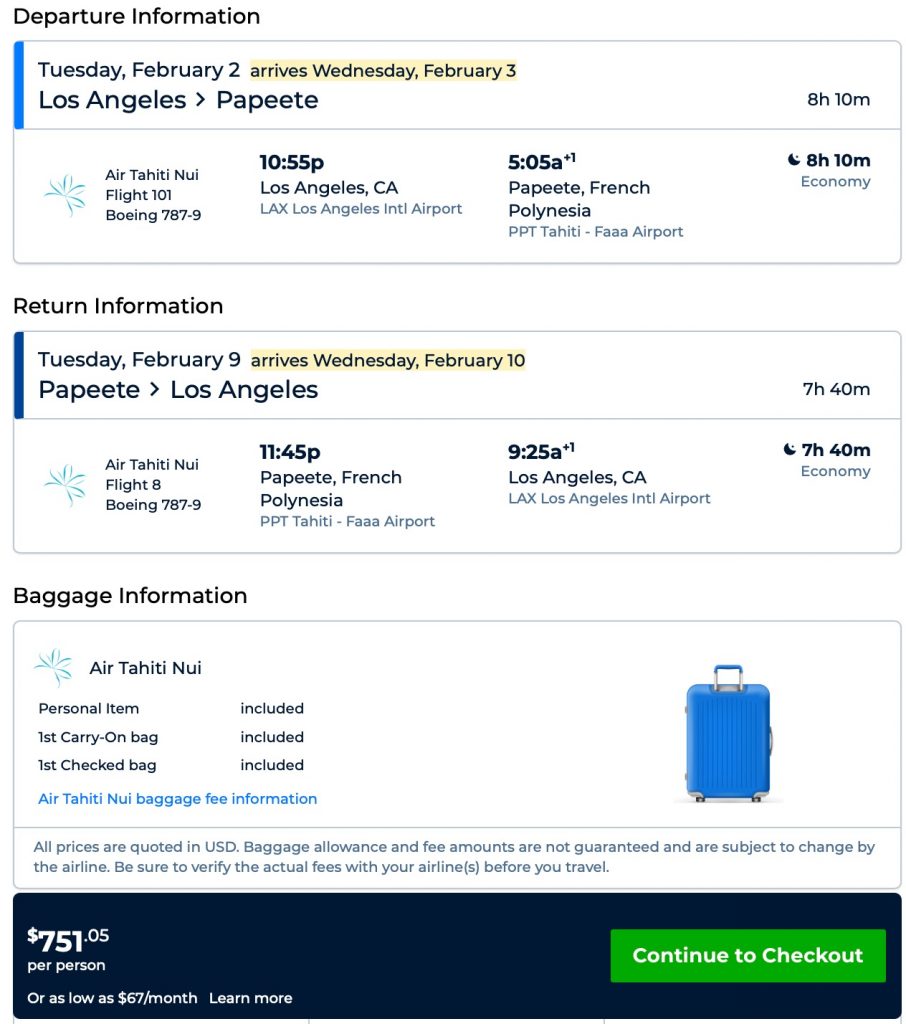
Task: Click the 10:55p departure time from Los Angeles
Action: [x=292, y=162]
